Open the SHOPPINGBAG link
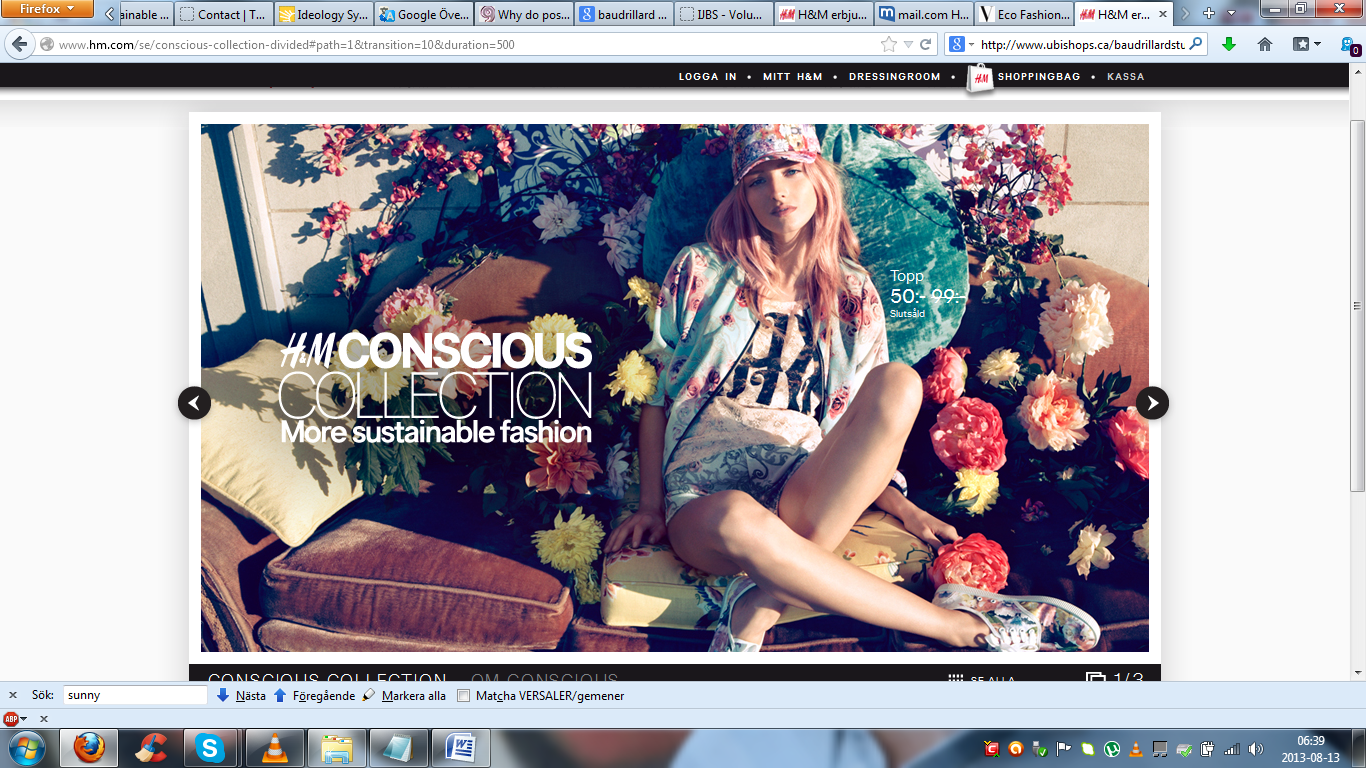 pos(1039,77)
